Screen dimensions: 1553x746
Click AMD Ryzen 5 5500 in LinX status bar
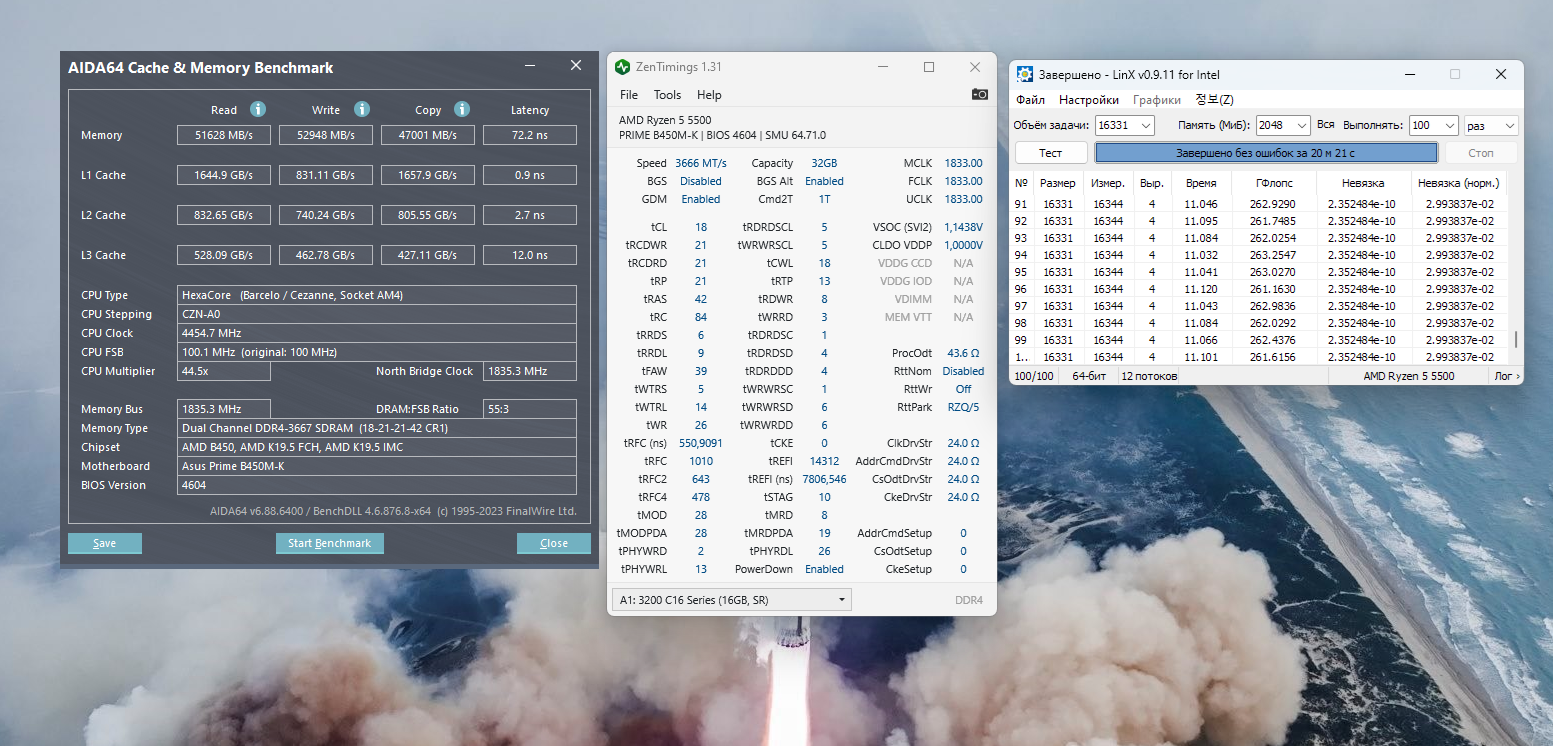click(x=1409, y=376)
